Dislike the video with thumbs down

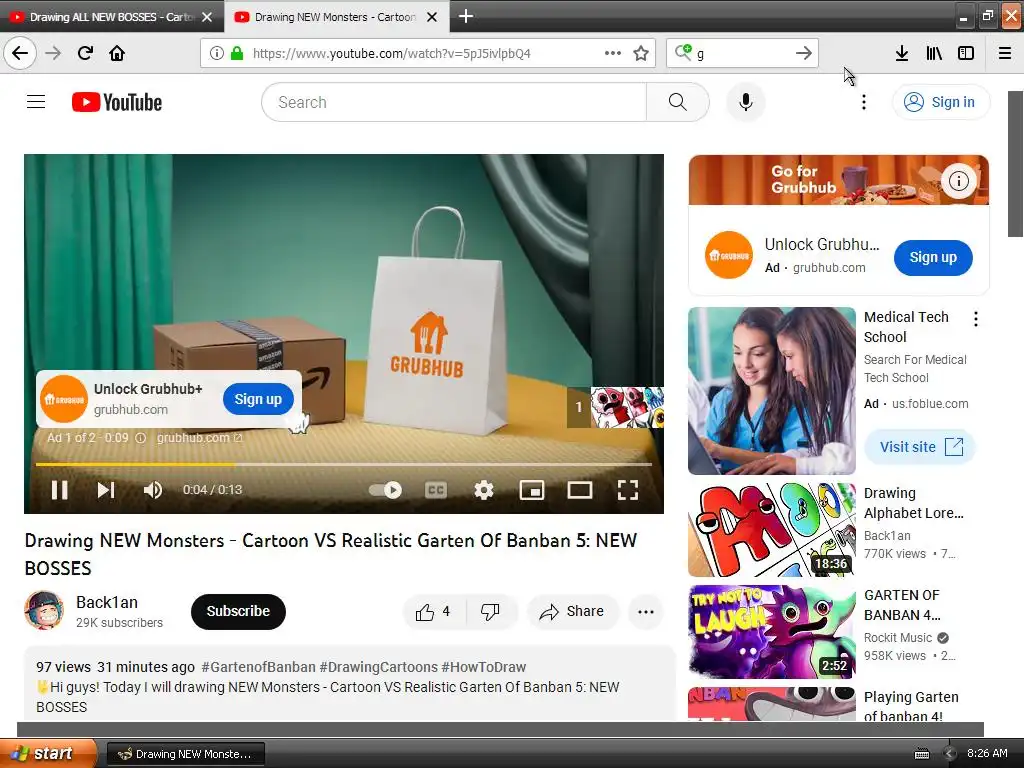[490, 612]
